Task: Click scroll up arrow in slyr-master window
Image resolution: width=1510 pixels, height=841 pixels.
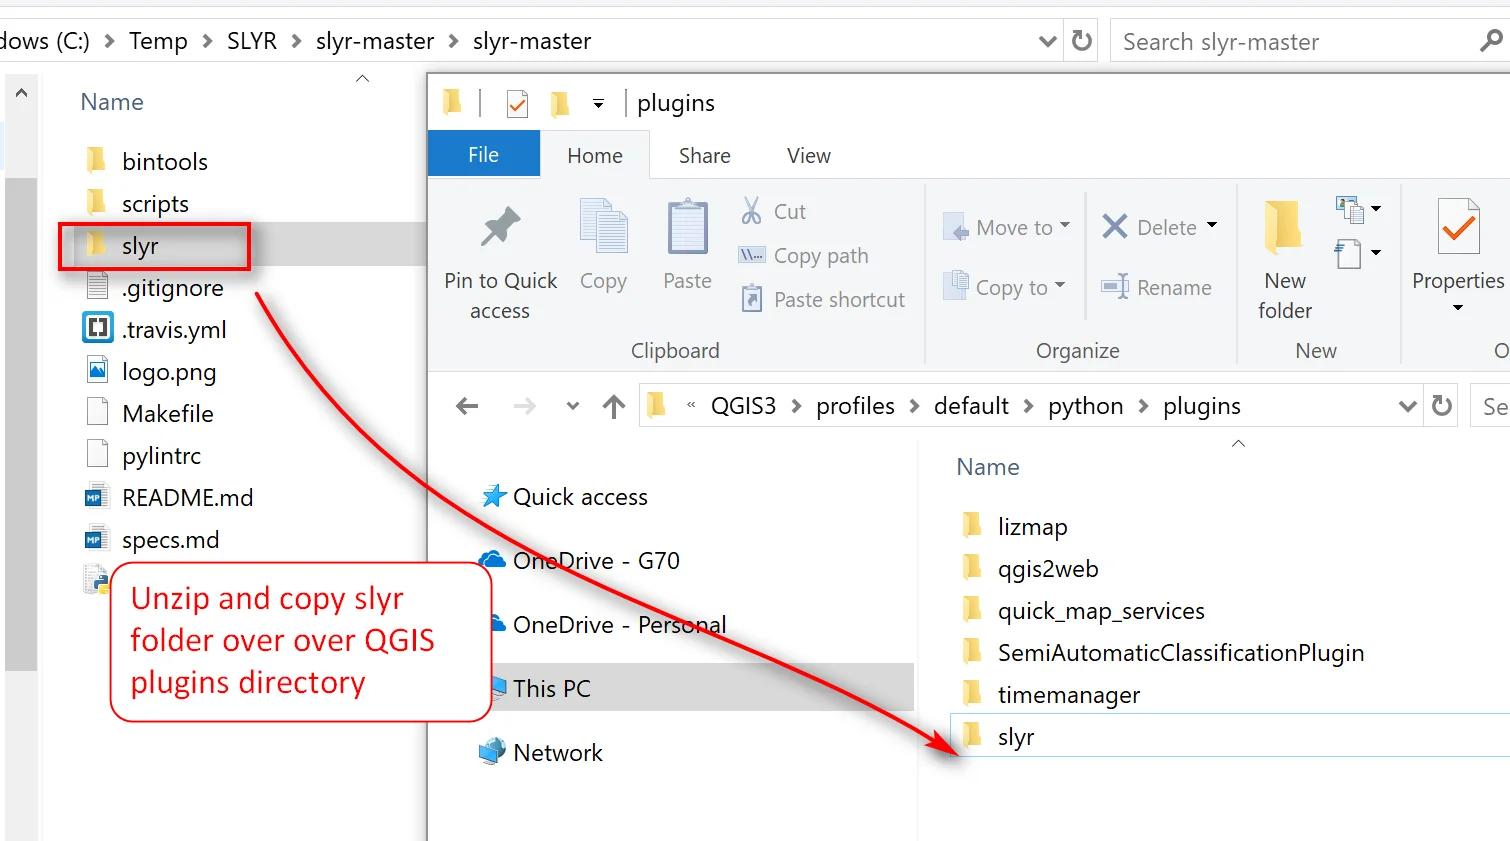Action: (x=21, y=93)
